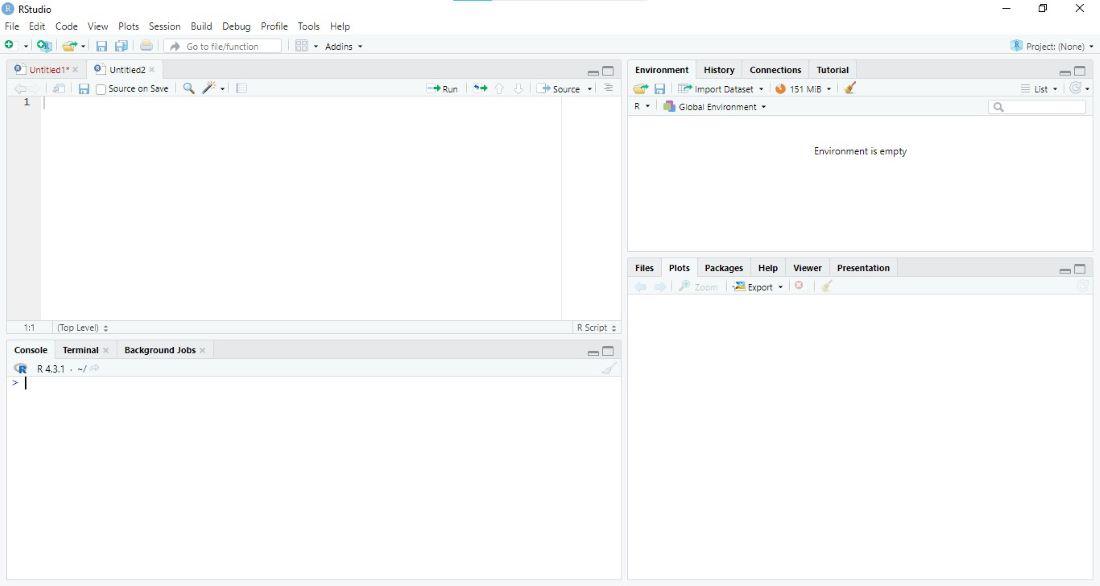Click the previous plot arrow
This screenshot has height=586, width=1100.
point(640,287)
